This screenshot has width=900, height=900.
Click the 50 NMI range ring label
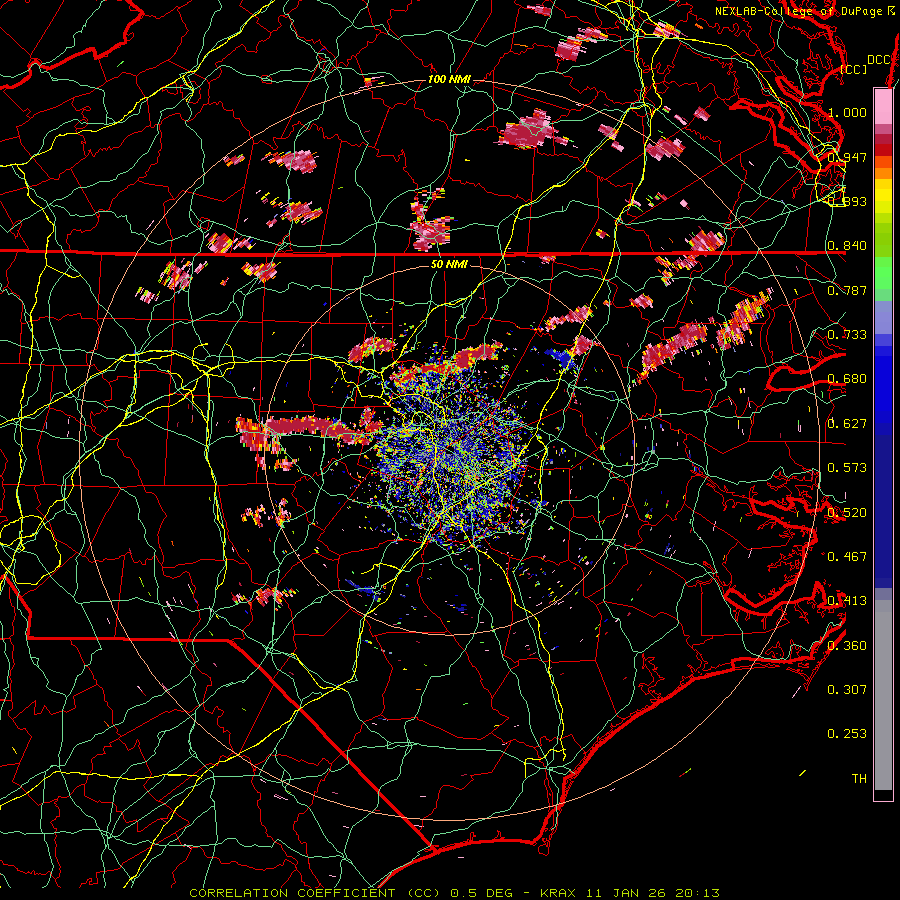click(449, 264)
